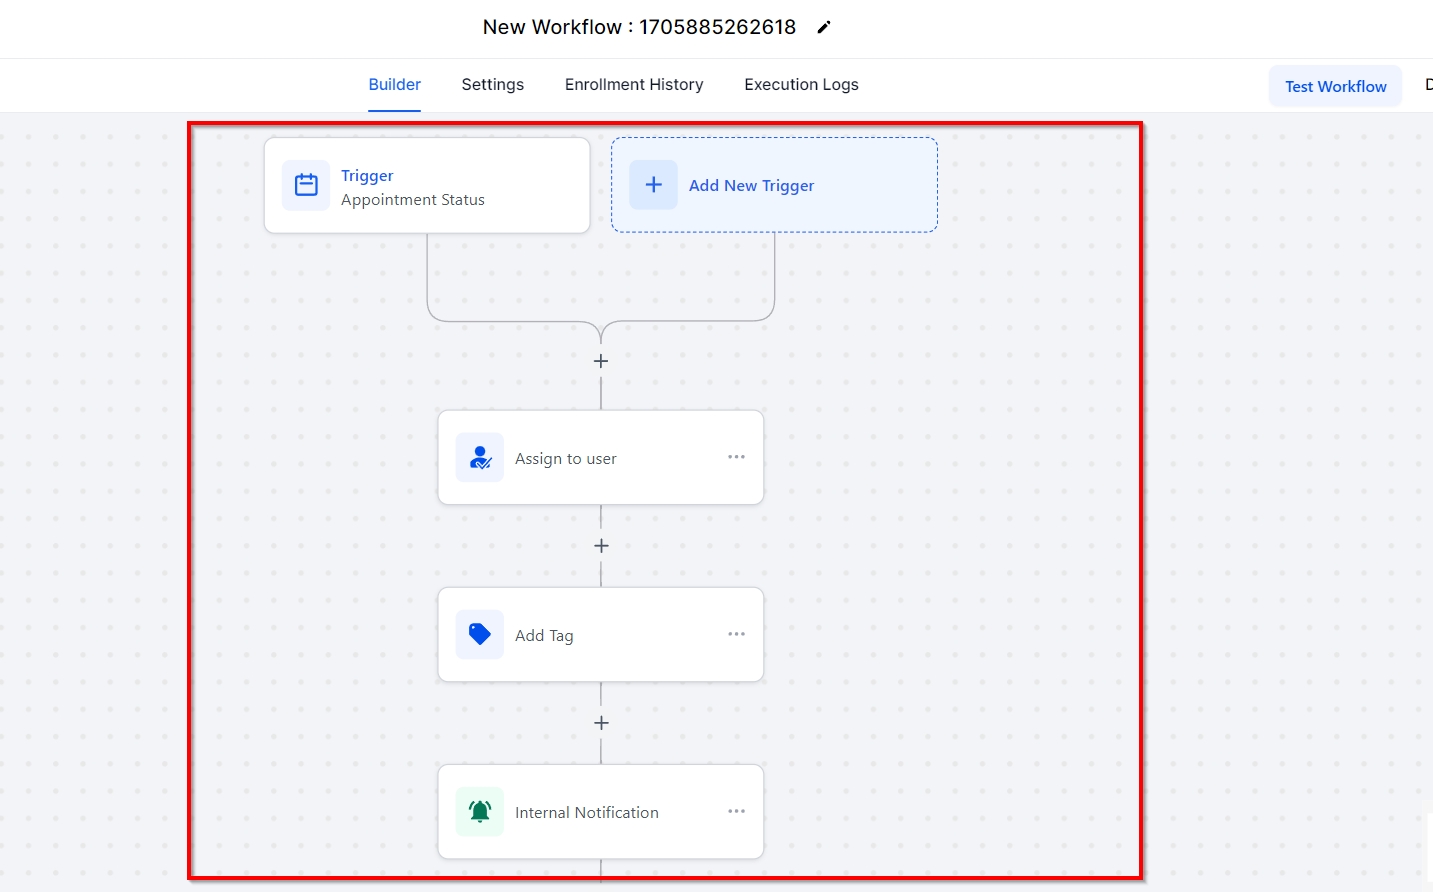Viewport: 1433px width, 892px height.
Task: Open the Assign to user options menu
Action: point(736,457)
